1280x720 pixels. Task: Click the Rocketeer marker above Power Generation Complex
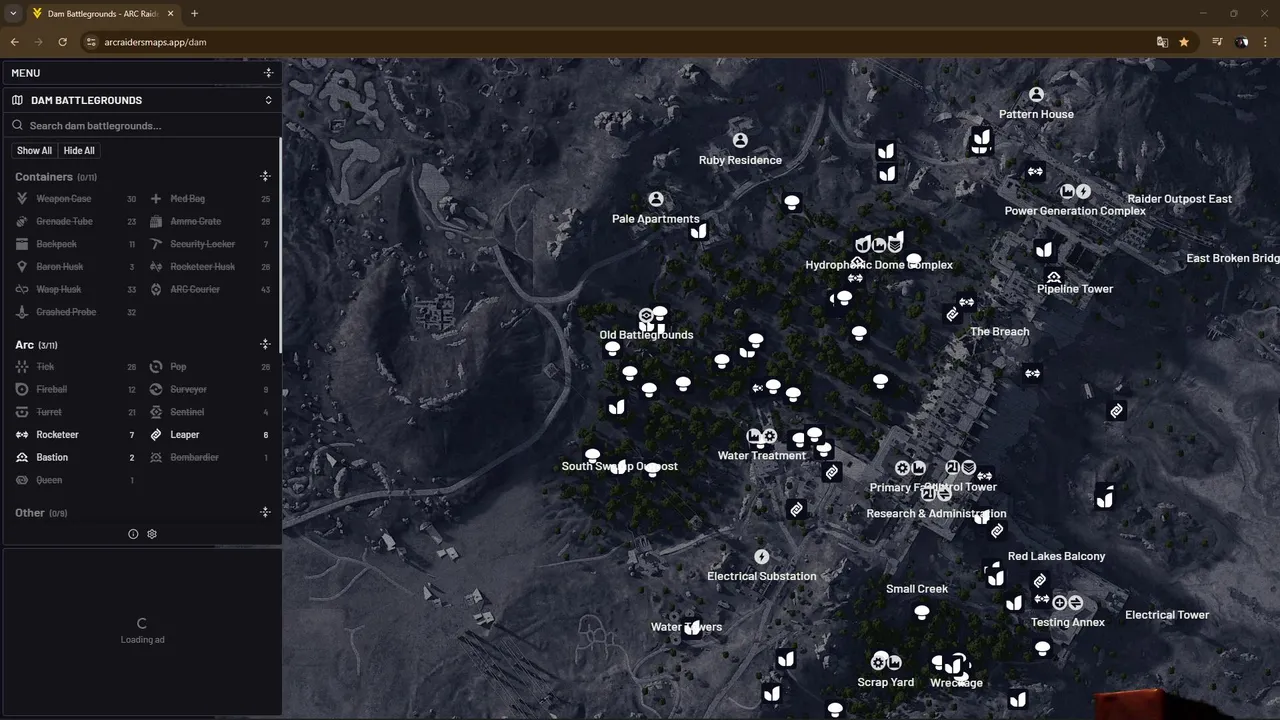(x=1035, y=172)
